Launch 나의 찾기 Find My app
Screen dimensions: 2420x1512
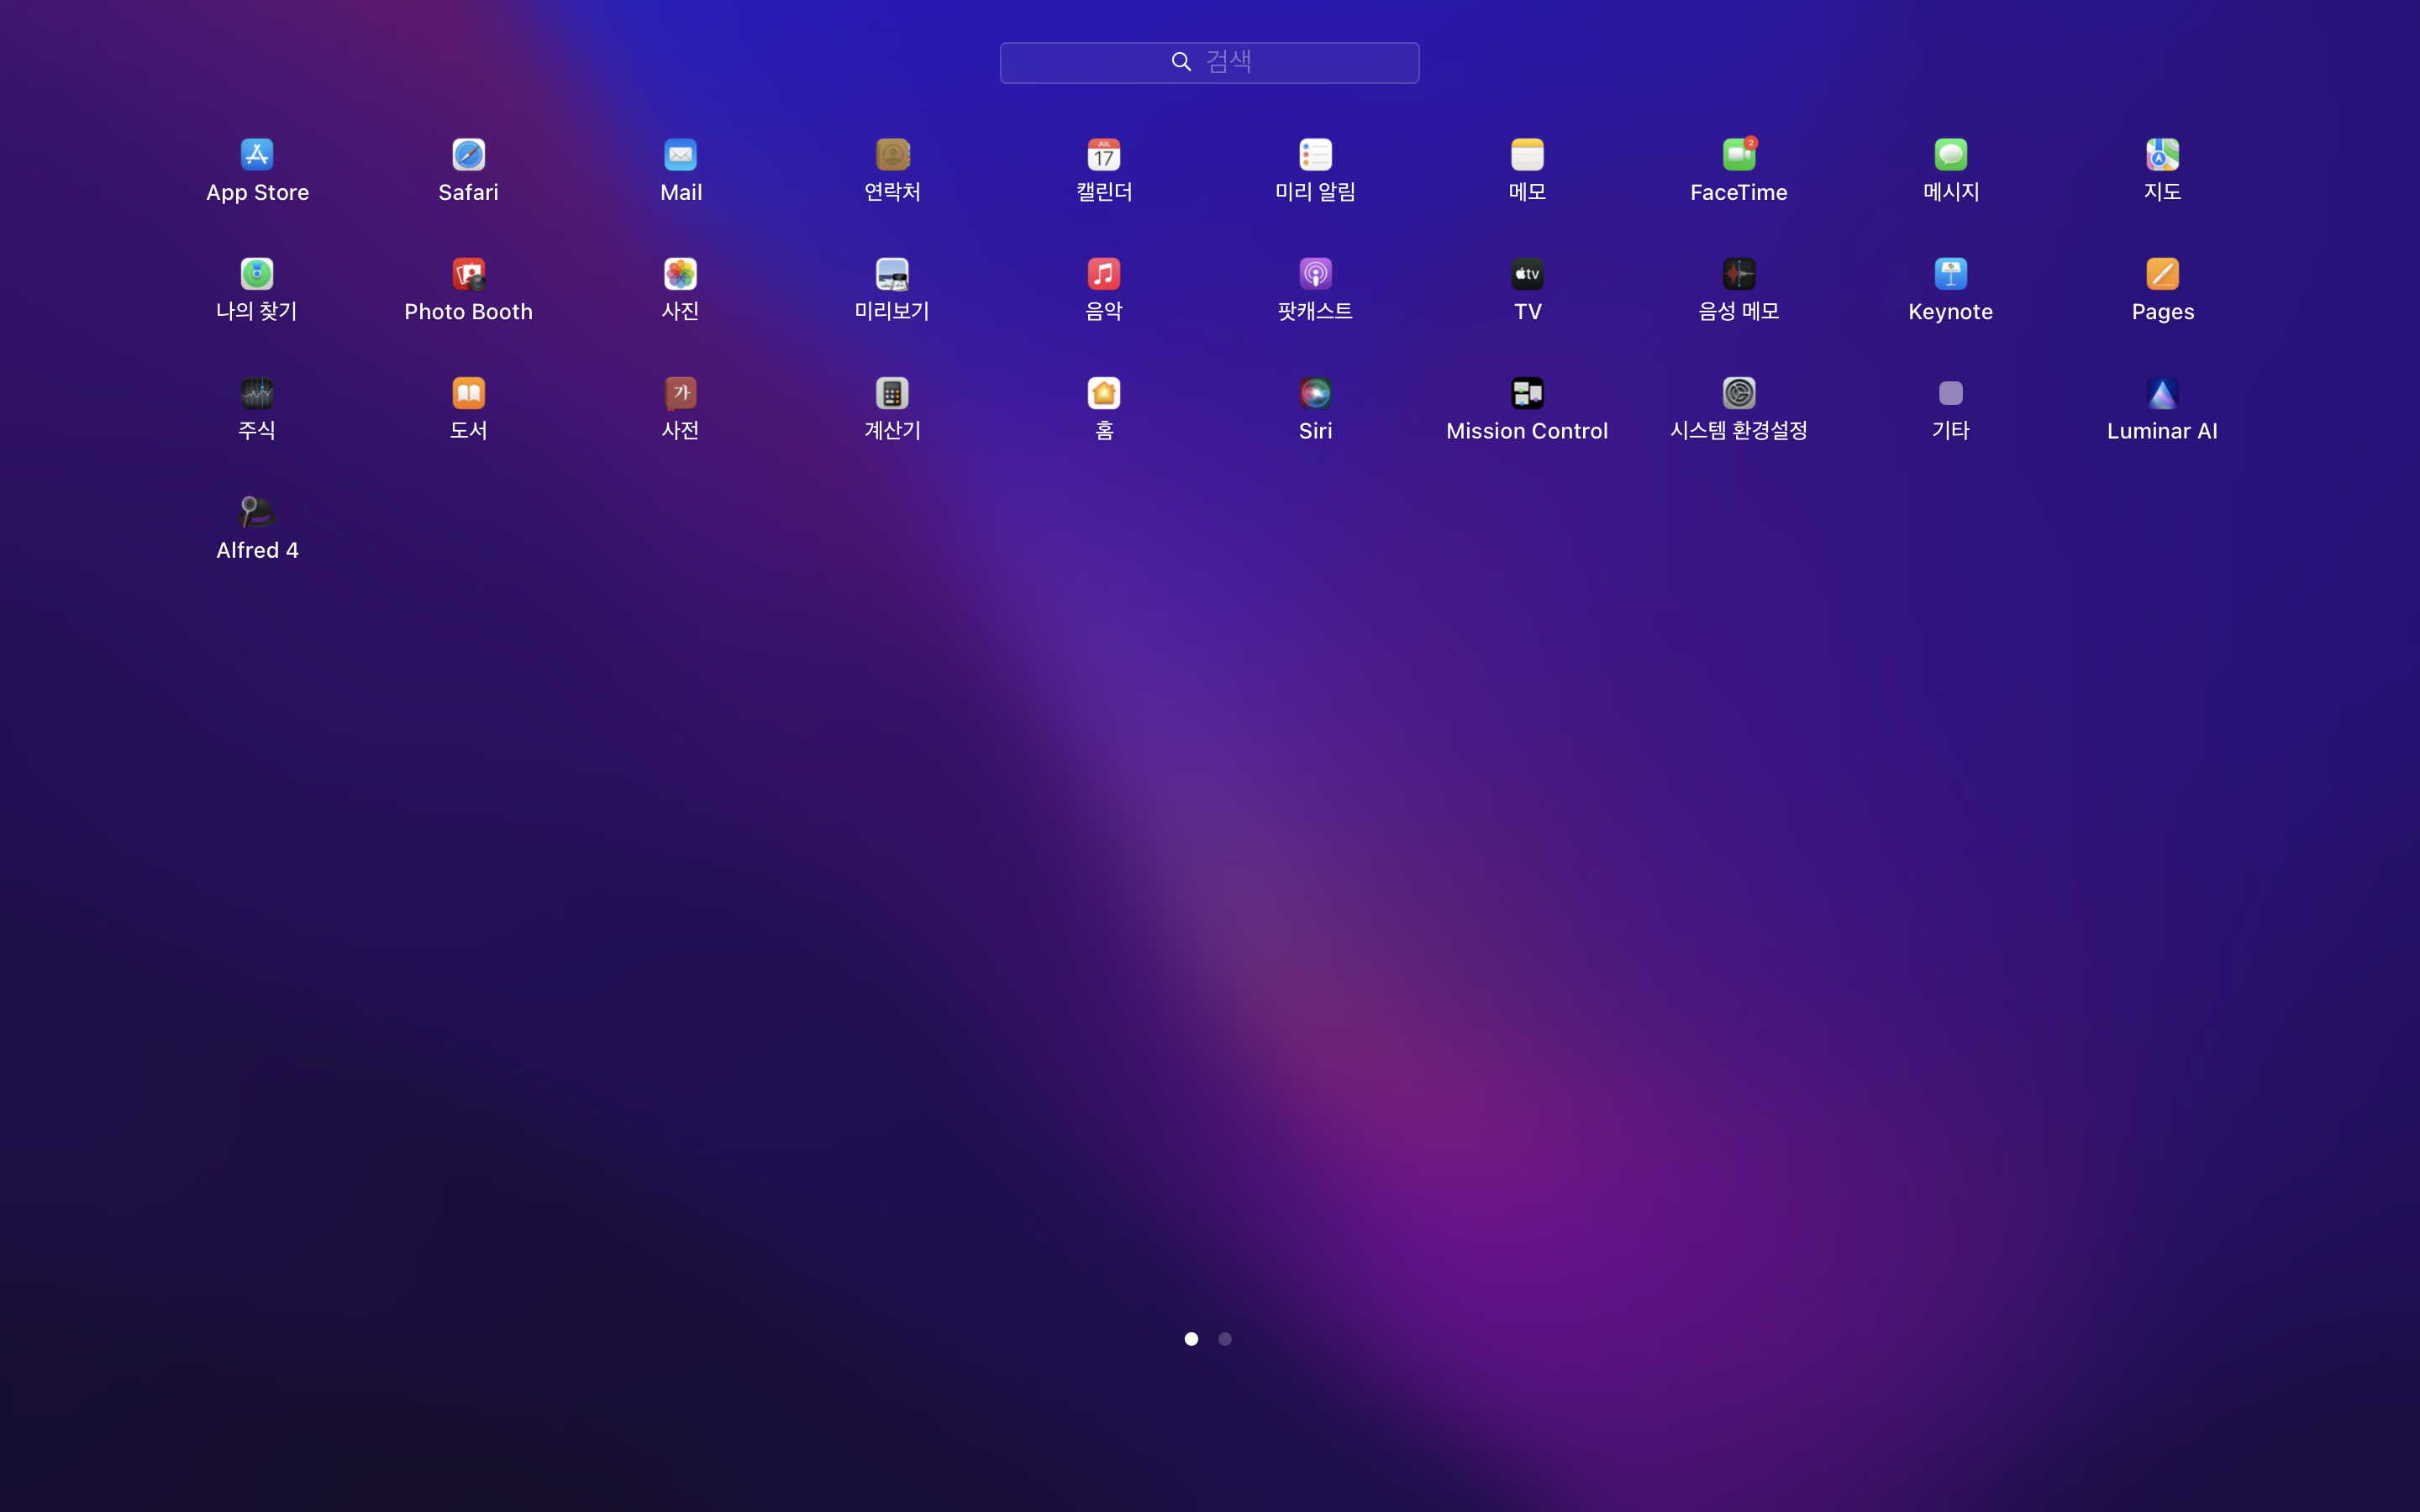257,274
